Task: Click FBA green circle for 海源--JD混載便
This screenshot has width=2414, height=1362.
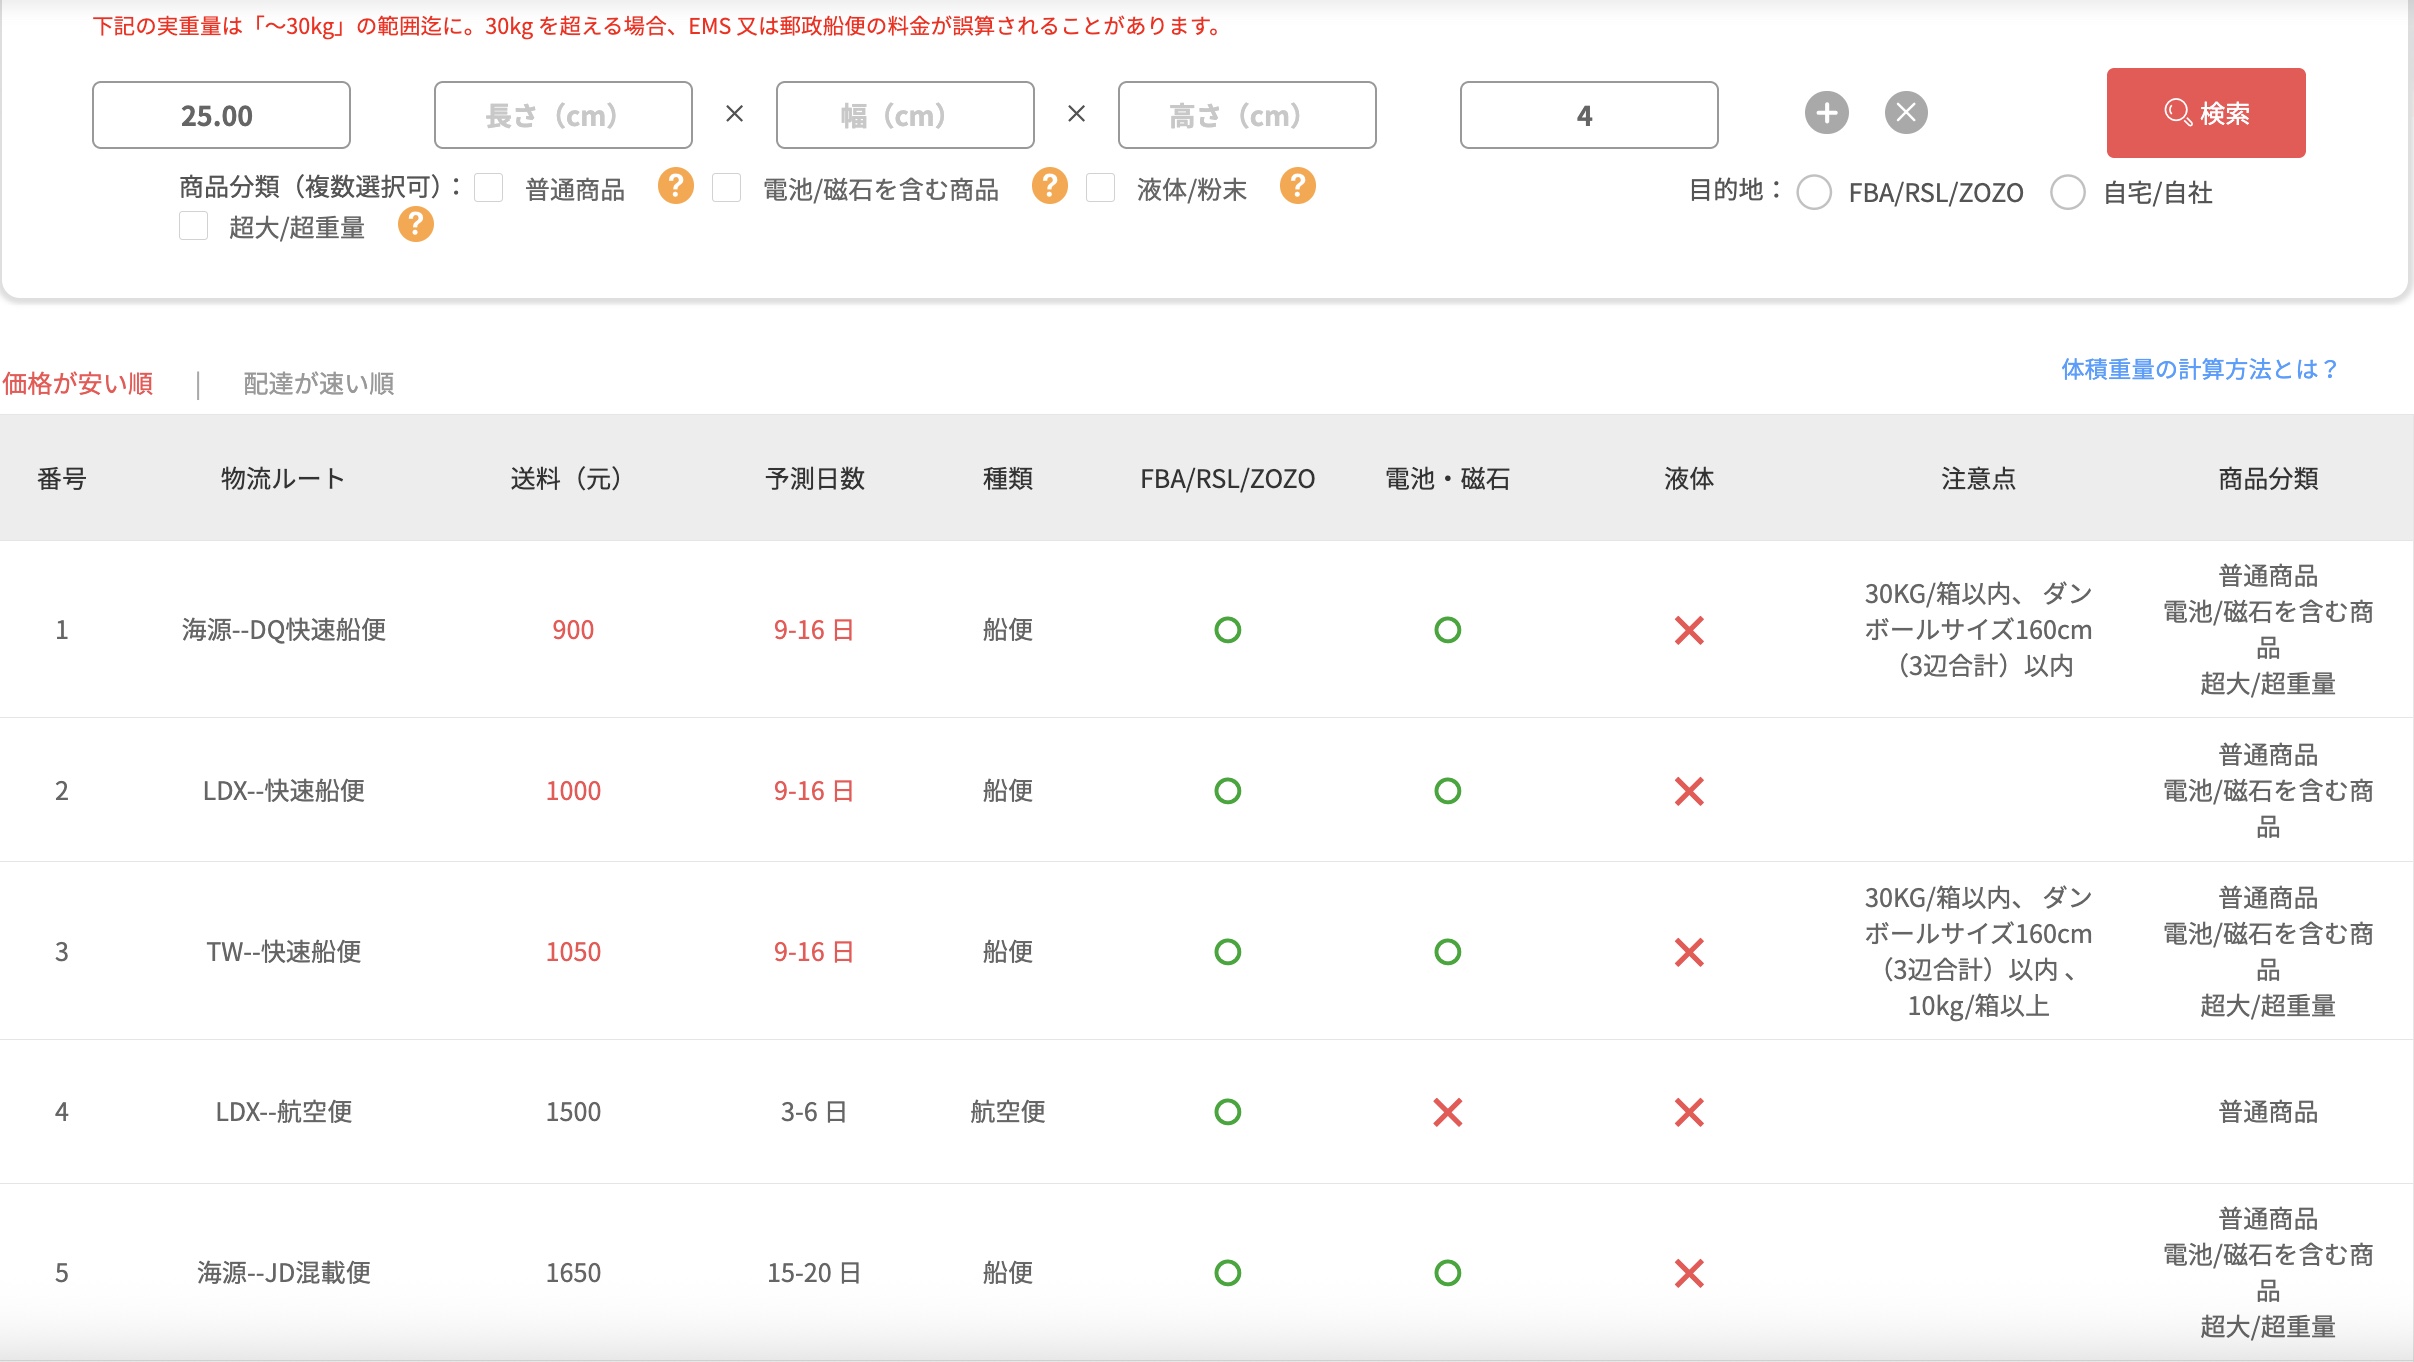Action: click(x=1227, y=1273)
